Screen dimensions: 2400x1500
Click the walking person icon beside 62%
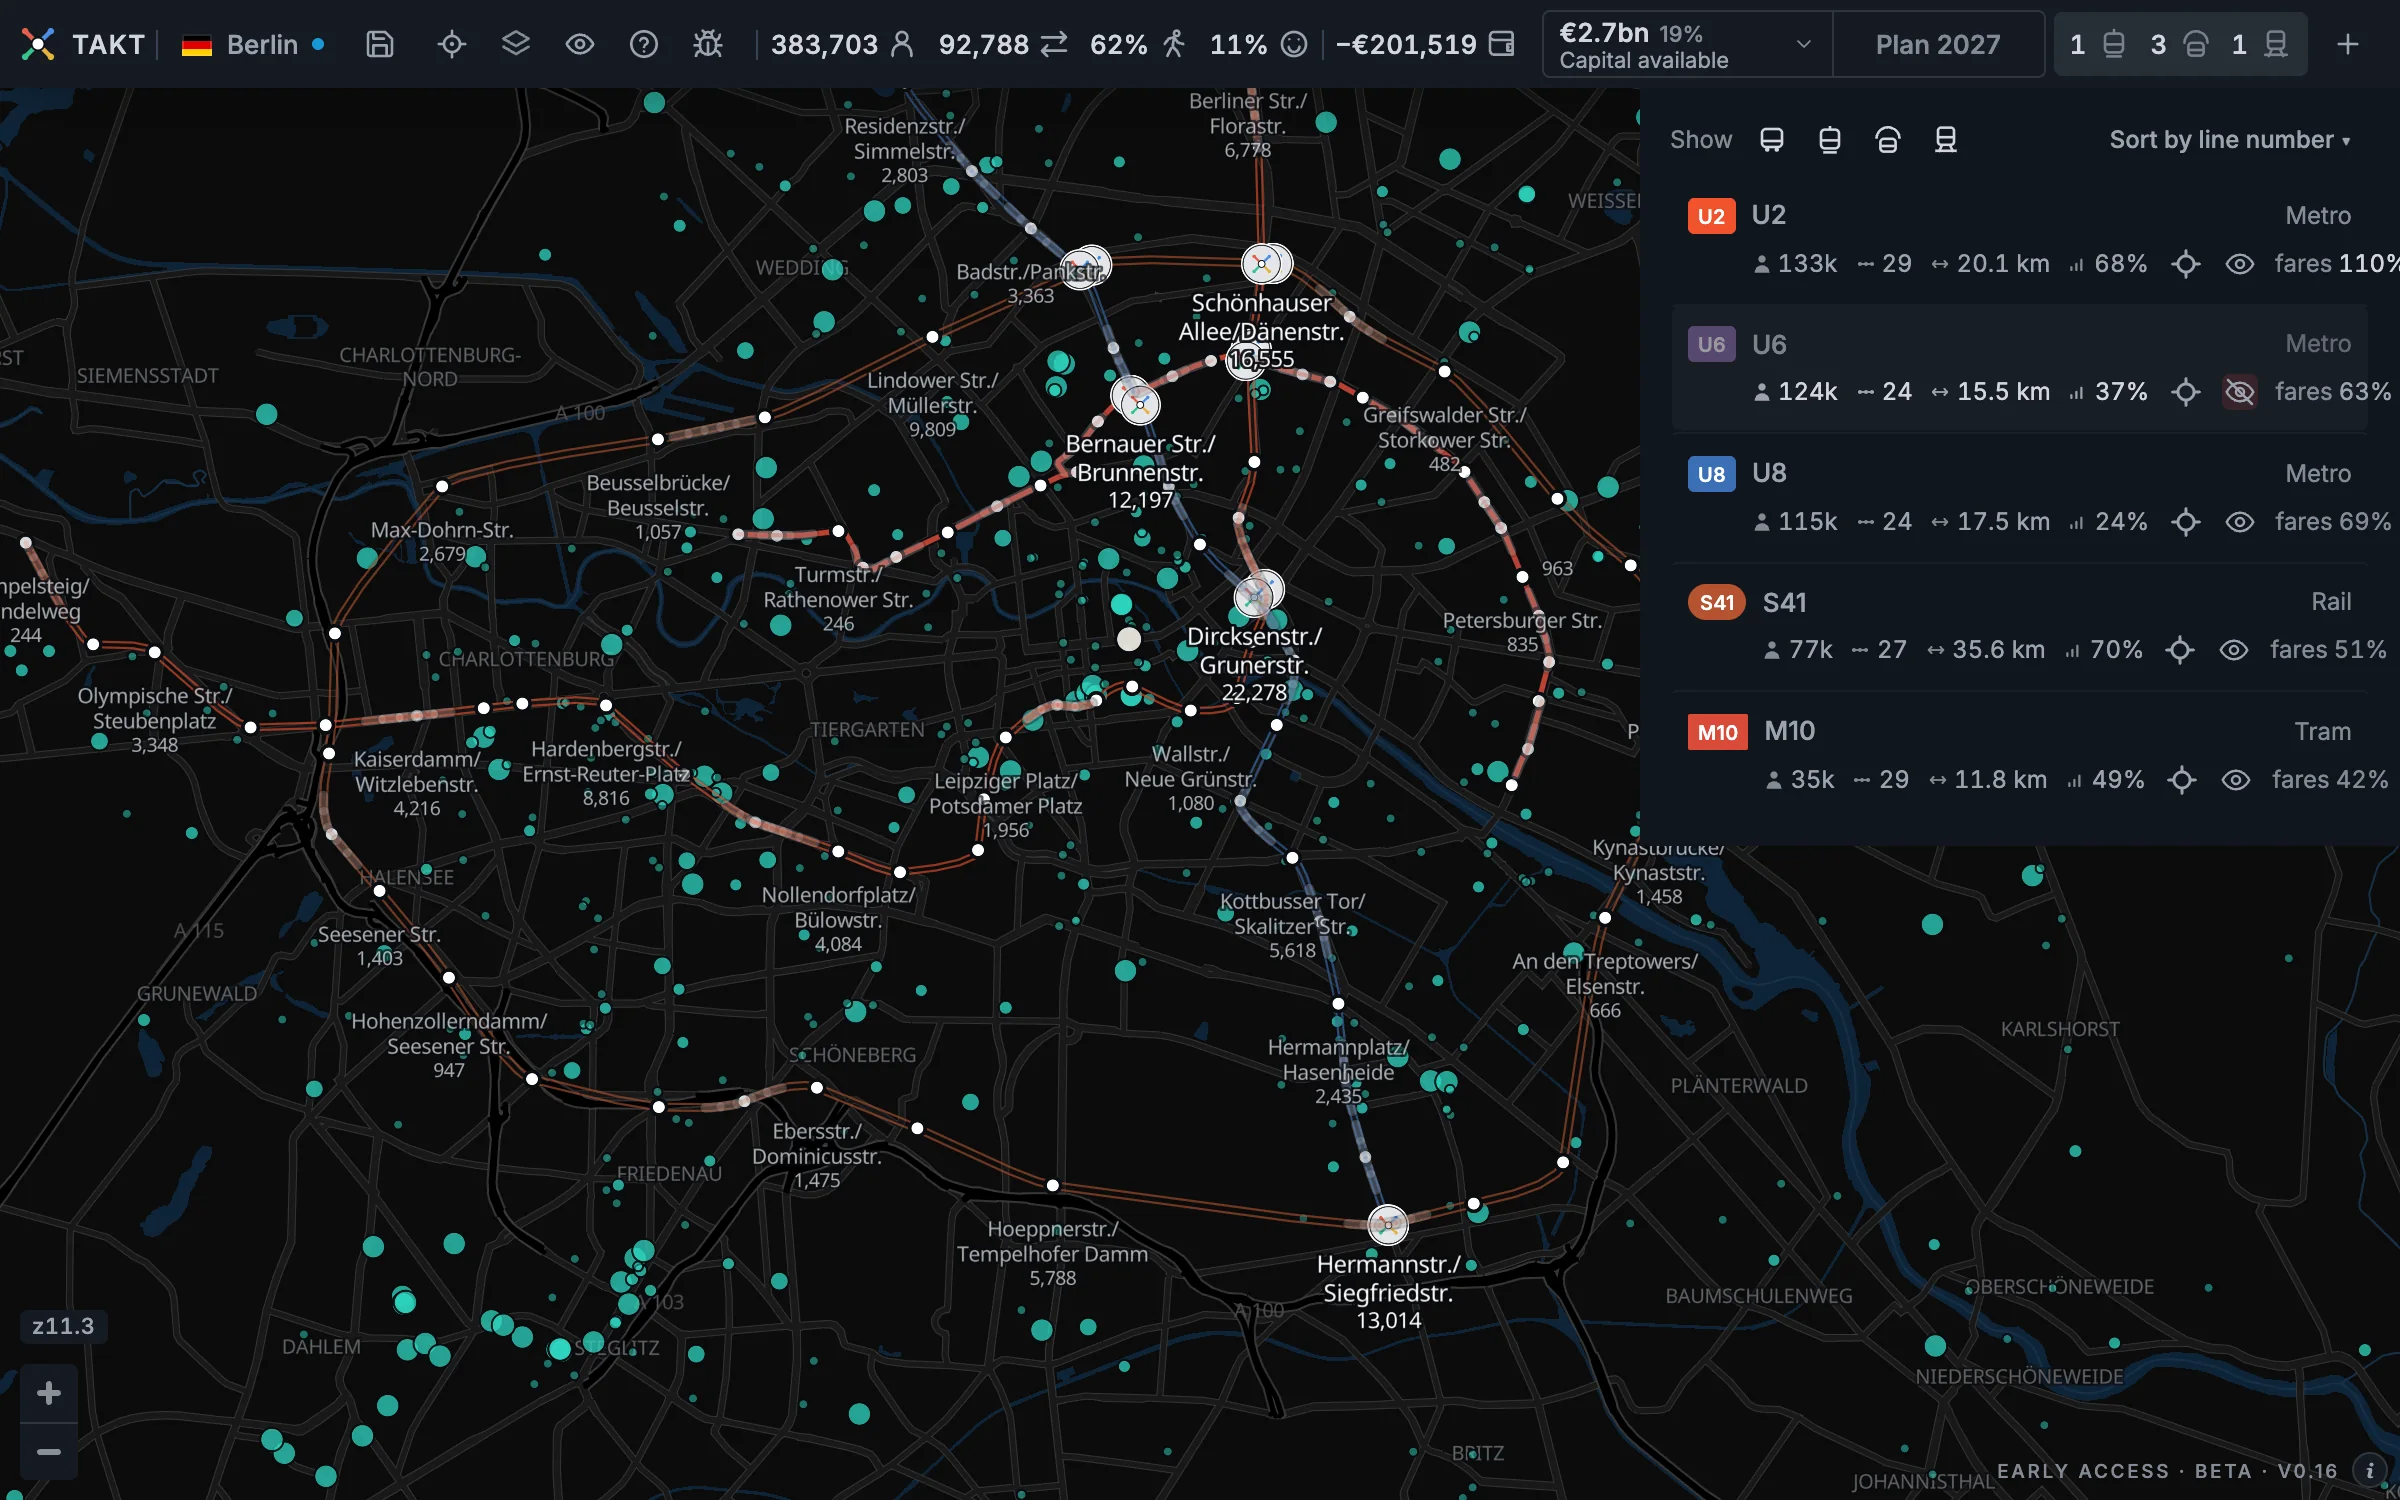tap(1174, 44)
